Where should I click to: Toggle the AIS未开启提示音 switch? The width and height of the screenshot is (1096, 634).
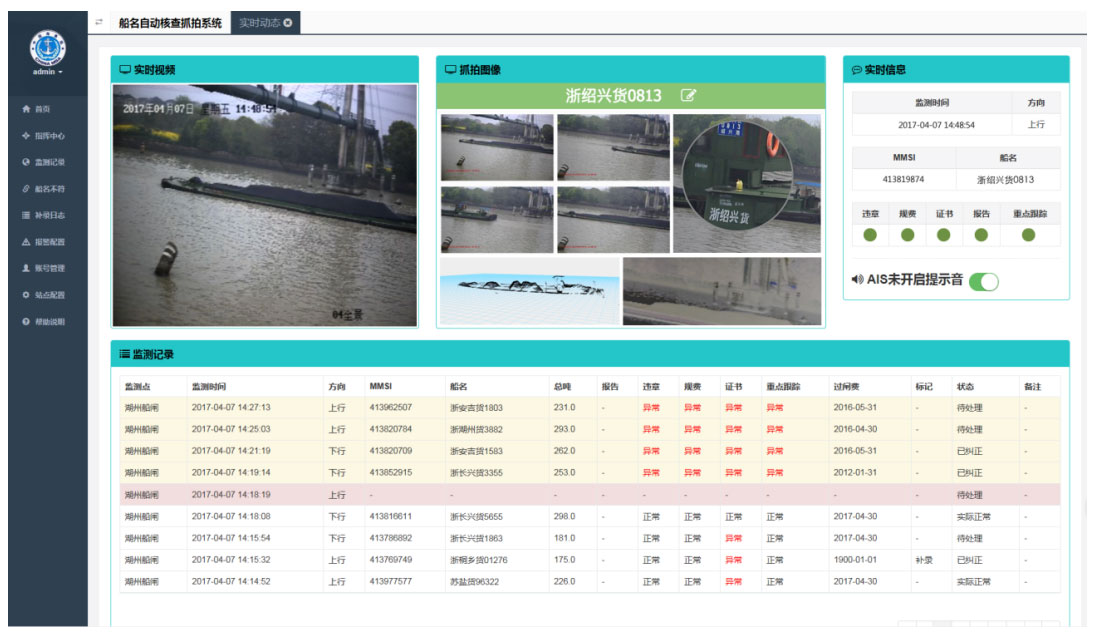984,281
